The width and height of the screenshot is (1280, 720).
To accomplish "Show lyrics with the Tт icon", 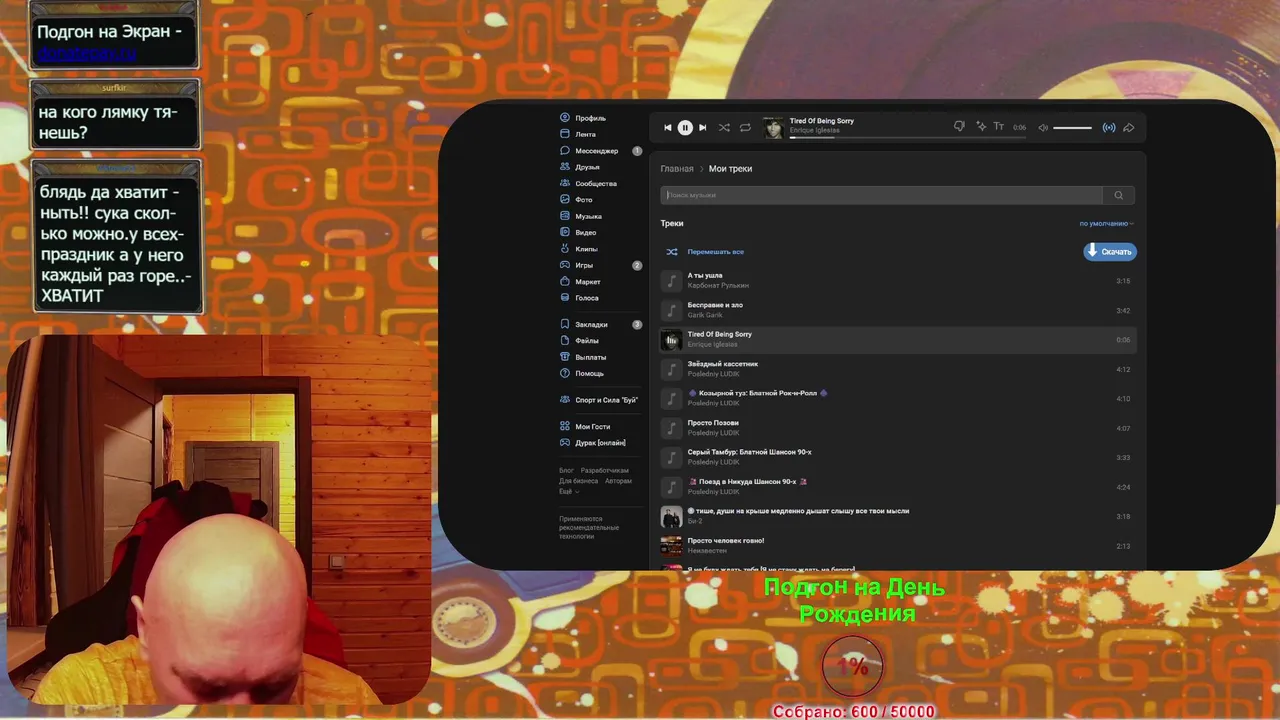I will 1001,127.
